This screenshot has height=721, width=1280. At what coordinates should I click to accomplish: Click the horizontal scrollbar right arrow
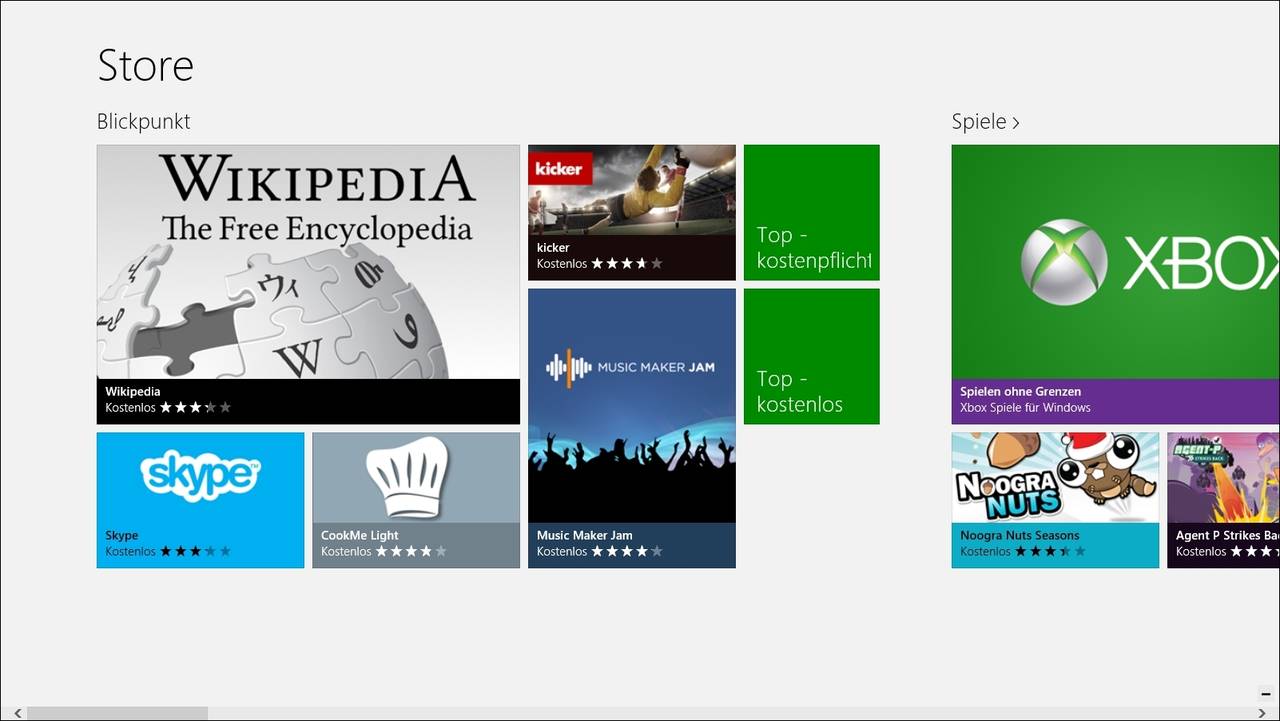[1262, 713]
